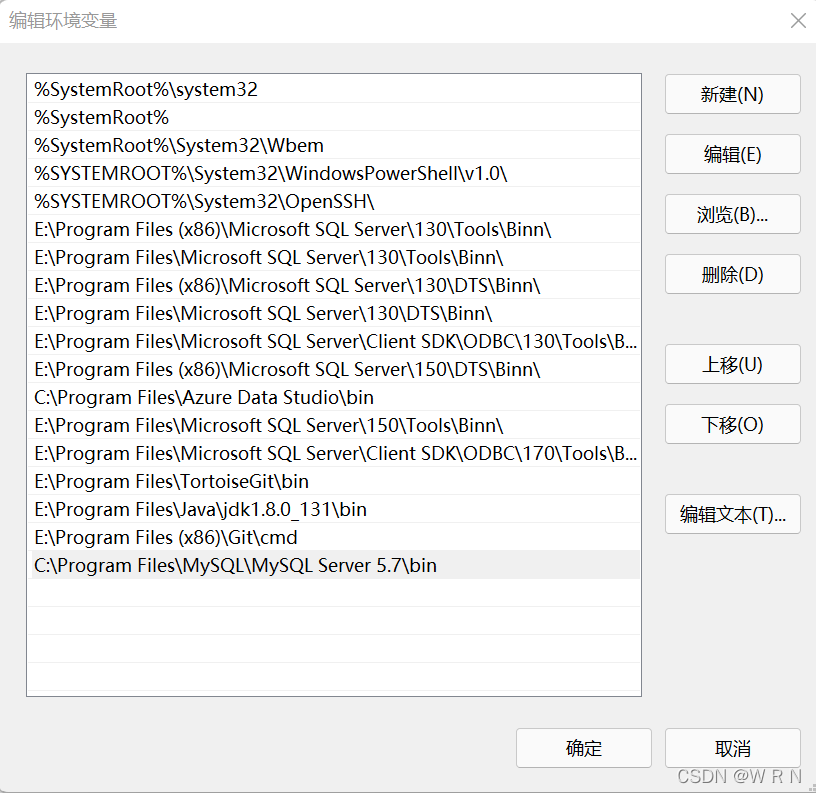Viewport: 816px width, 793px height.
Task: Select SQL Server\150\Tools\Binn\ entry
Action: 334,425
